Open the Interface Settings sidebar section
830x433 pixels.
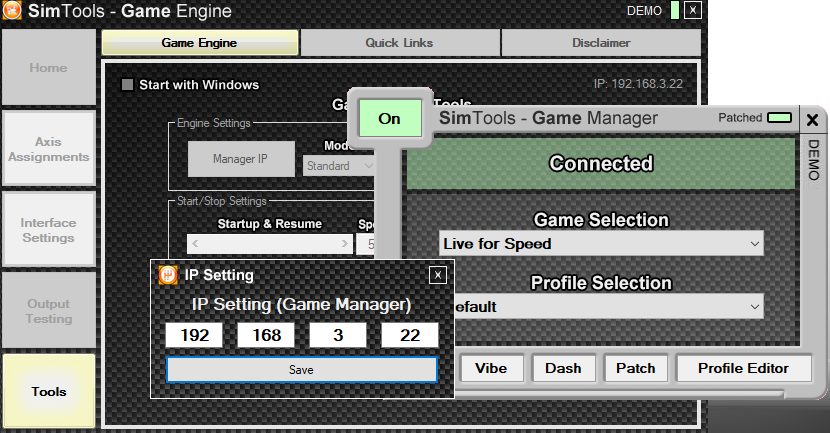coord(49,230)
